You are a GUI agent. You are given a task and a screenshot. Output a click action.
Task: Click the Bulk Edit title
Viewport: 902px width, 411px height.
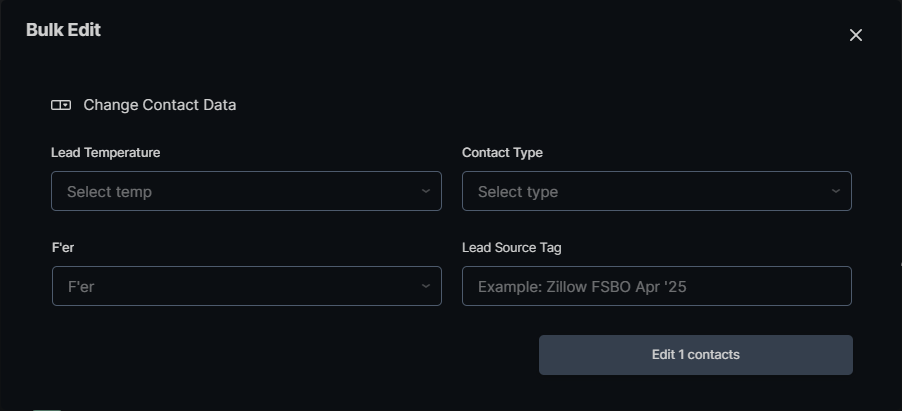63,30
